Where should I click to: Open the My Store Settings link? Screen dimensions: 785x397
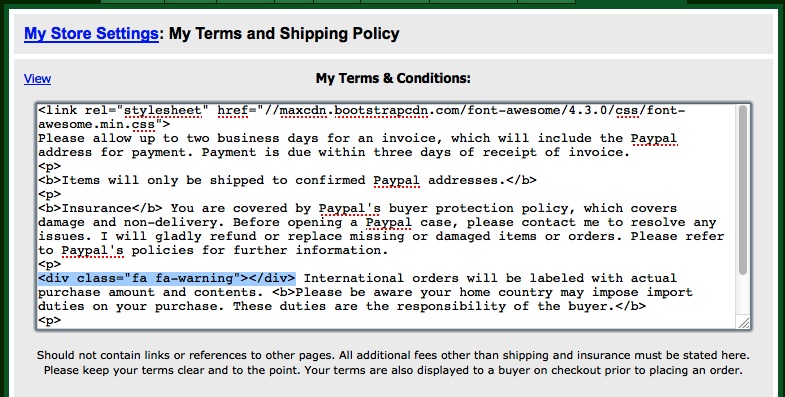pyautogui.click(x=91, y=34)
